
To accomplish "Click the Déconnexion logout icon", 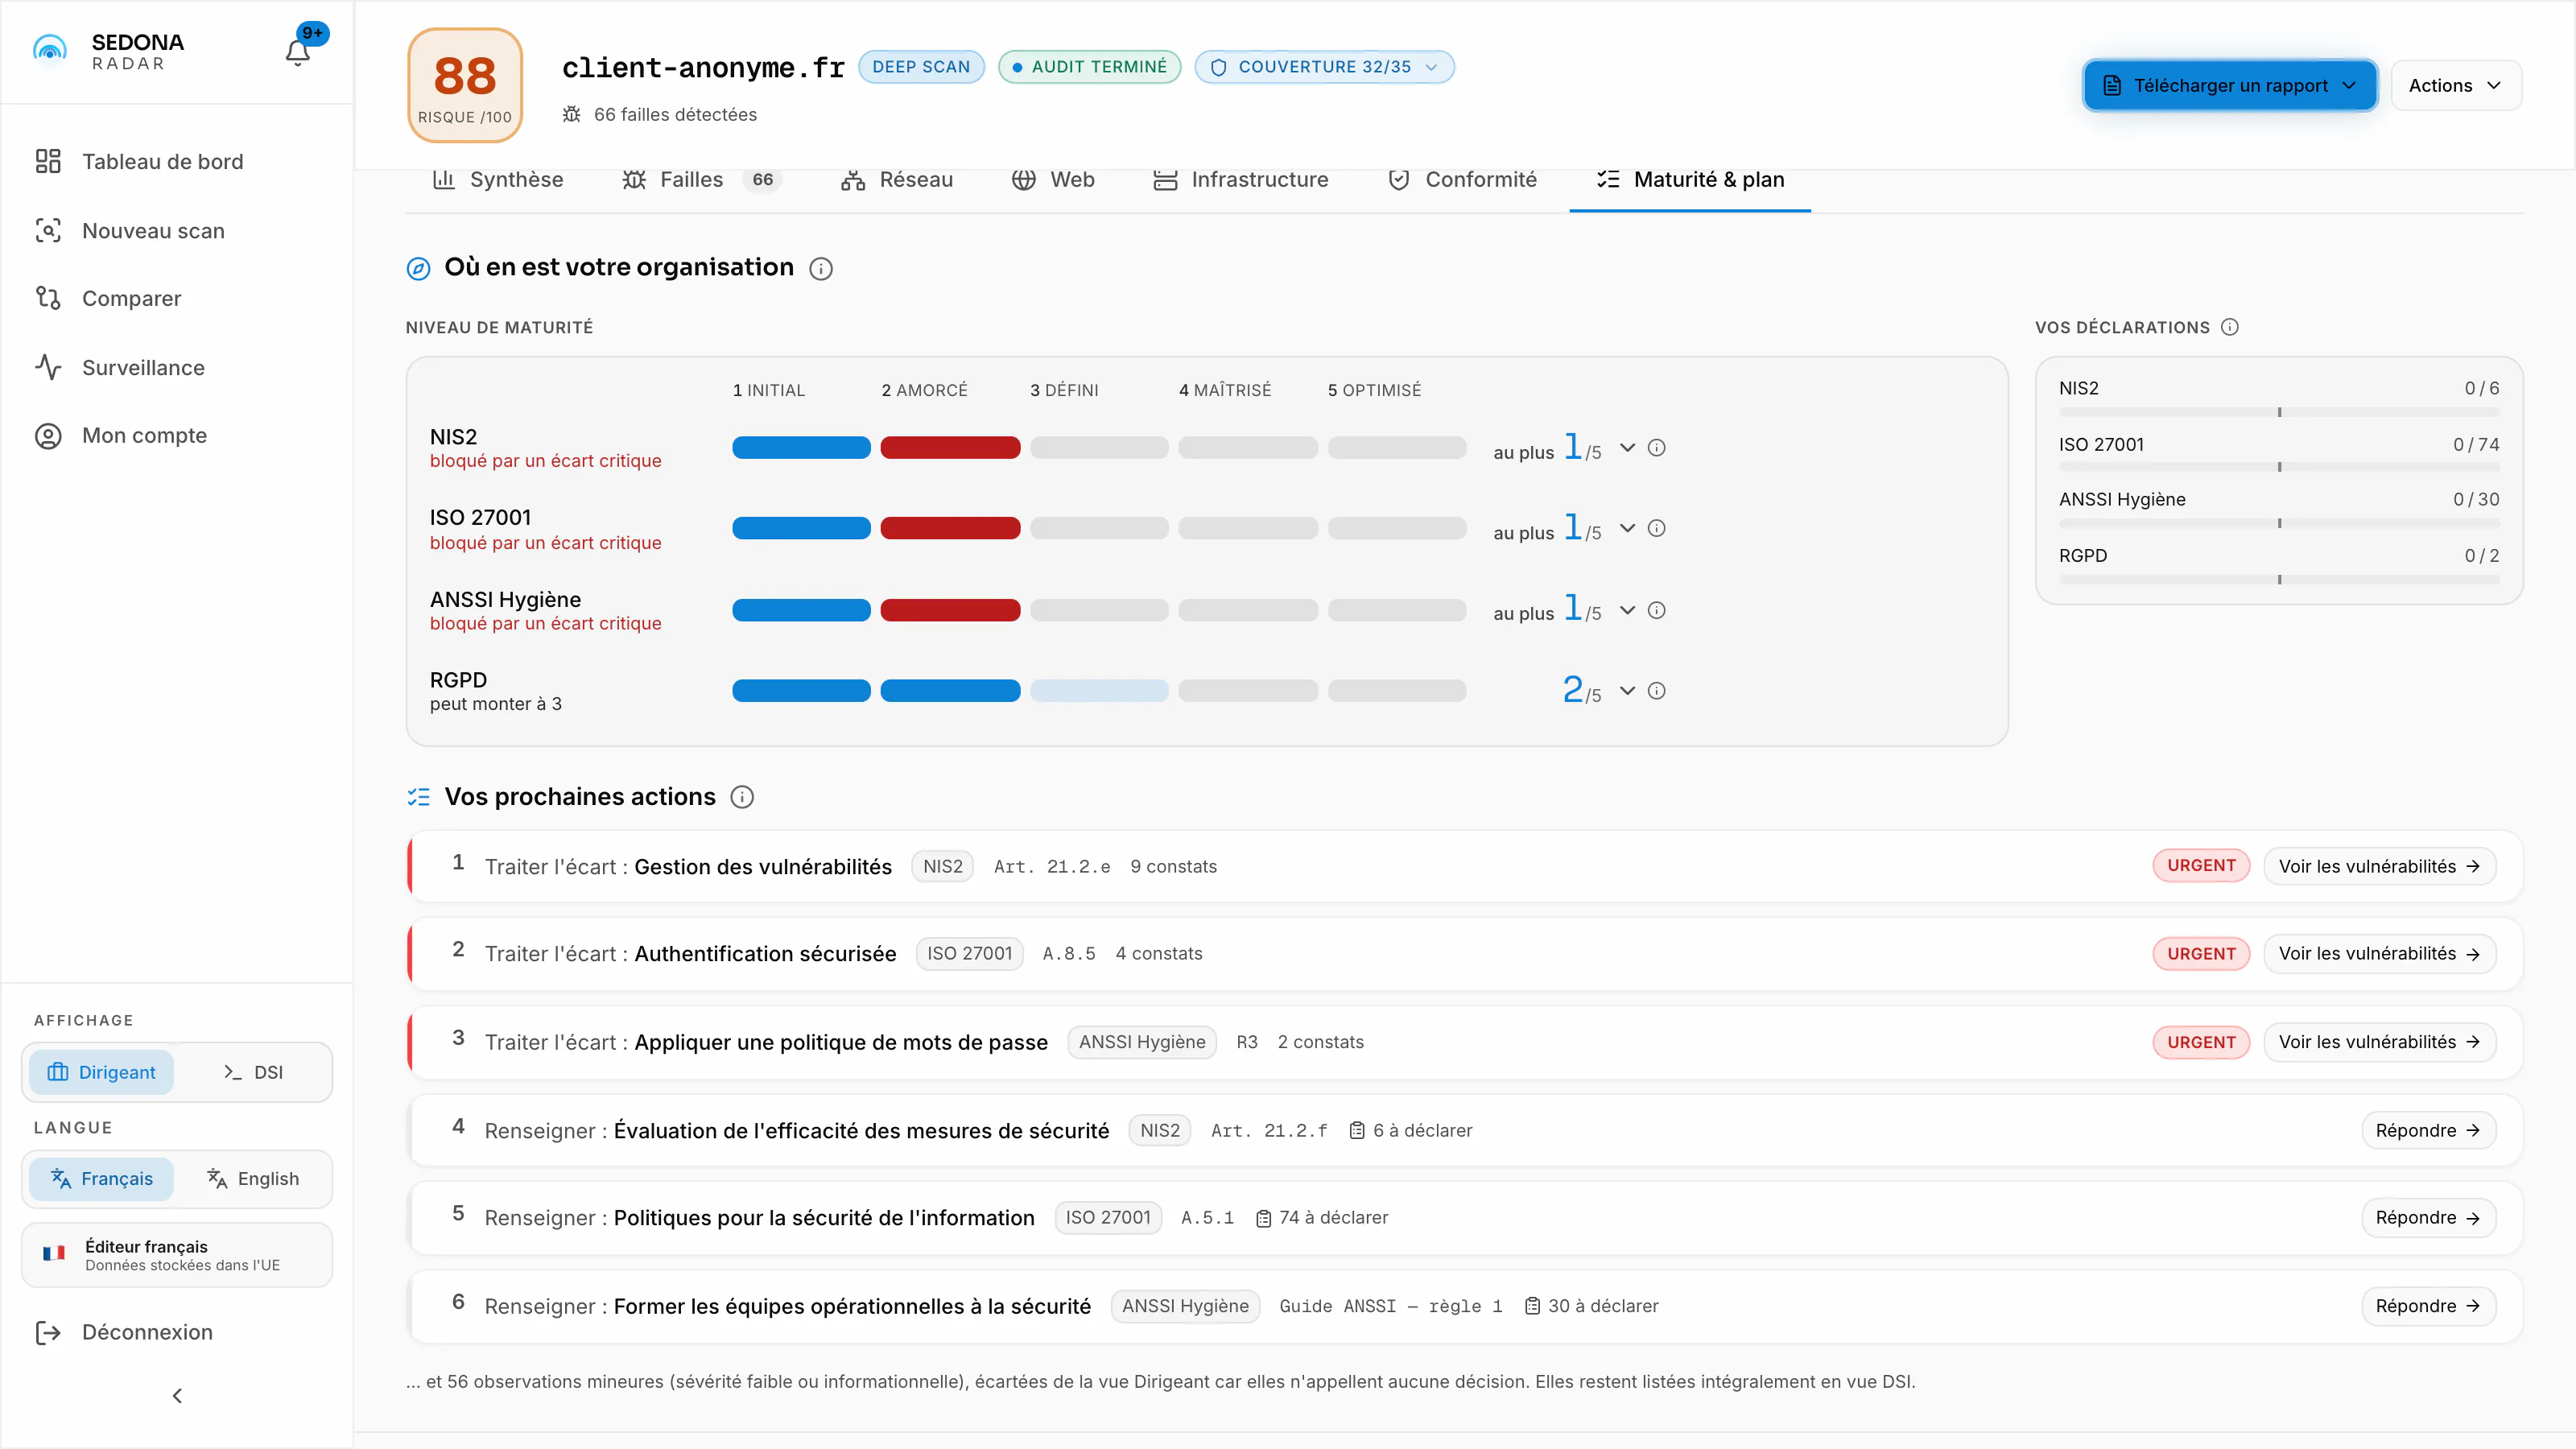I will (x=48, y=1333).
